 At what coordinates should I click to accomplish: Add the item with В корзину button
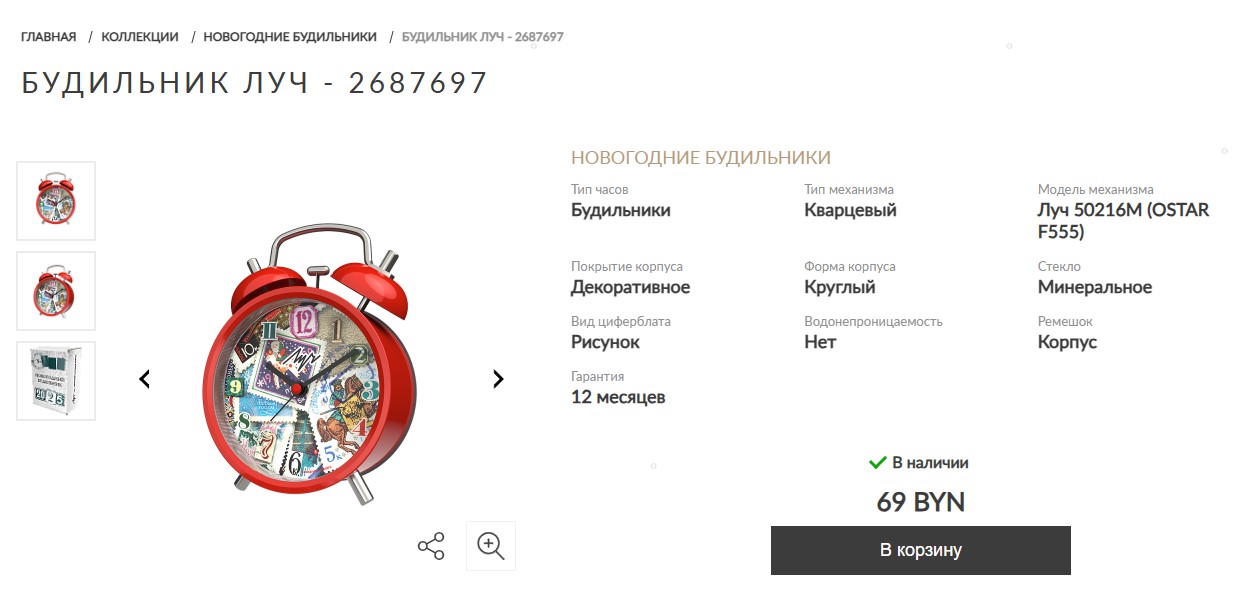pyautogui.click(x=921, y=550)
